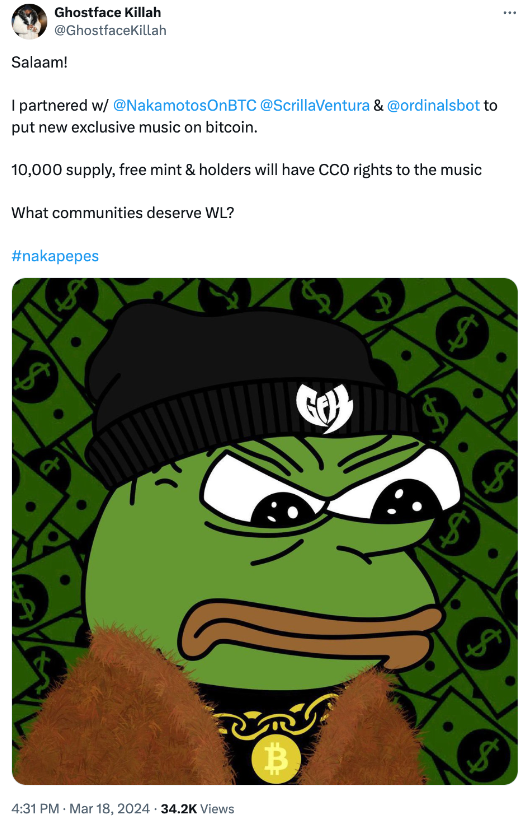
Task: Open the @ScrillaVentura mention
Action: [315, 105]
